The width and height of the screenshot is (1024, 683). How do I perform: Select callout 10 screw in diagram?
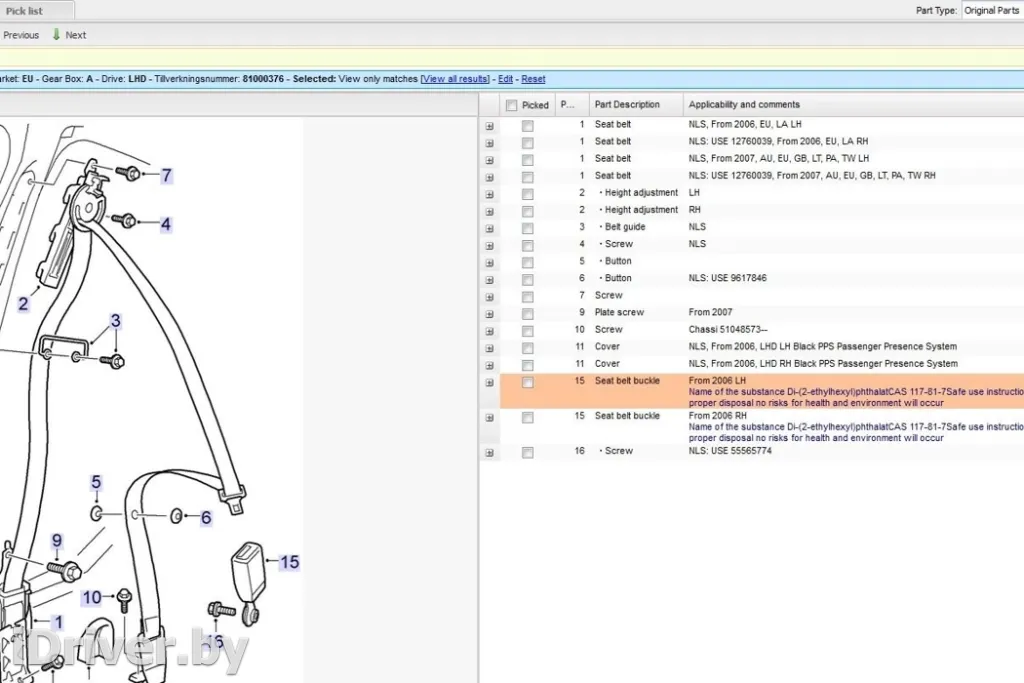[x=92, y=598]
